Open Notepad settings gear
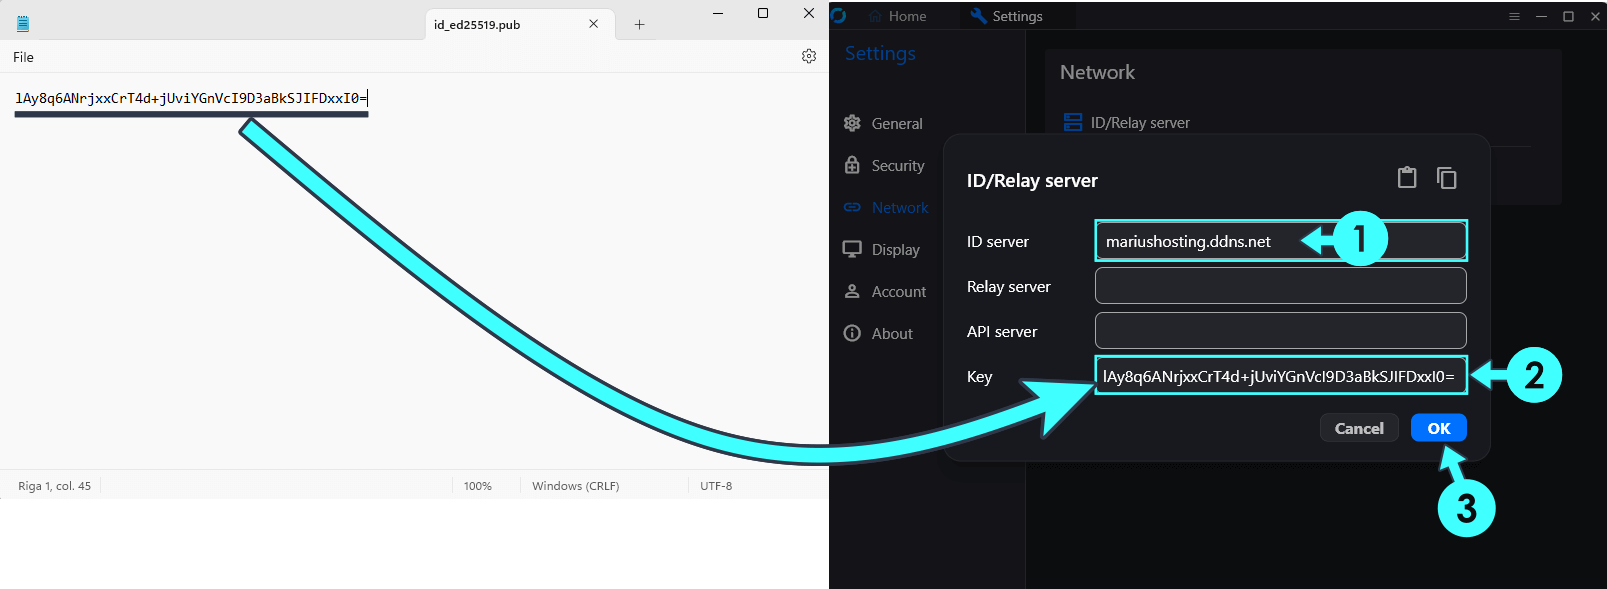This screenshot has height=589, width=1607. click(x=809, y=57)
